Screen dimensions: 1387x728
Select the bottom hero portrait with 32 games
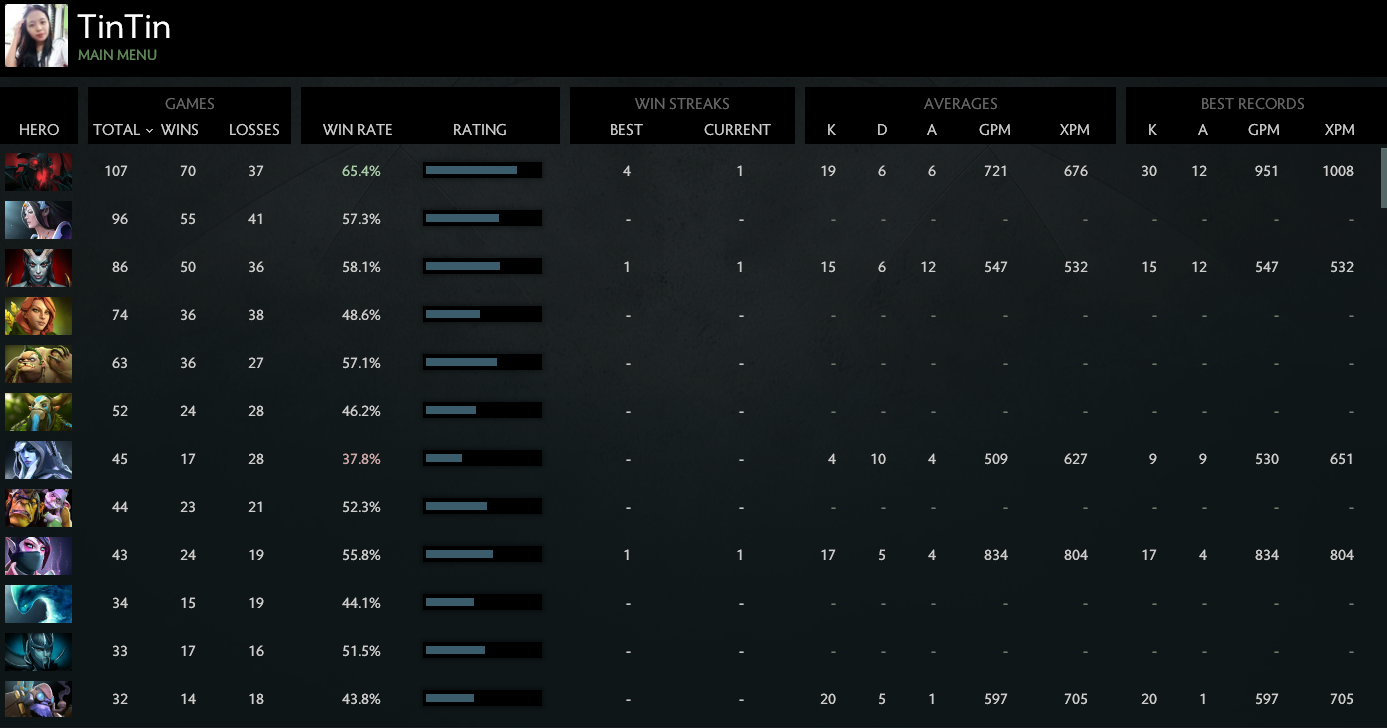[x=39, y=699]
